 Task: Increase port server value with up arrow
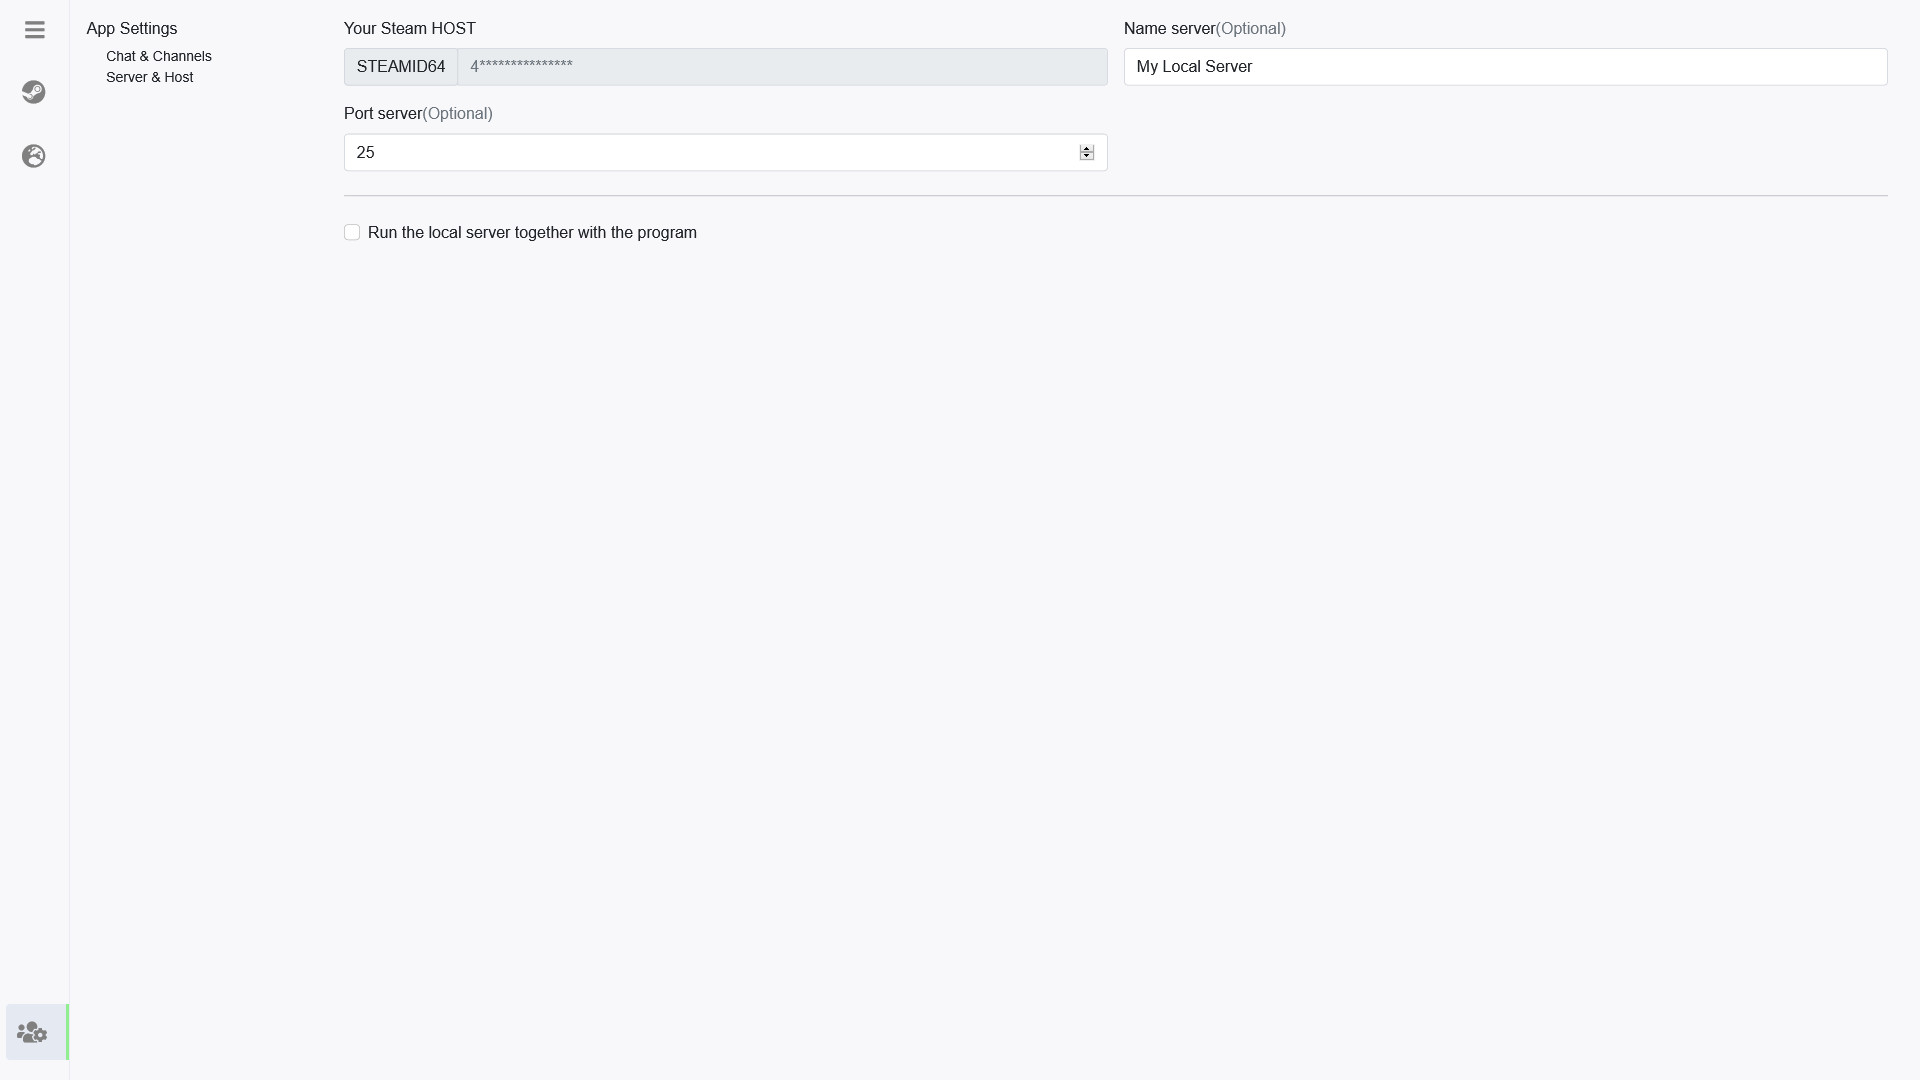(x=1087, y=148)
